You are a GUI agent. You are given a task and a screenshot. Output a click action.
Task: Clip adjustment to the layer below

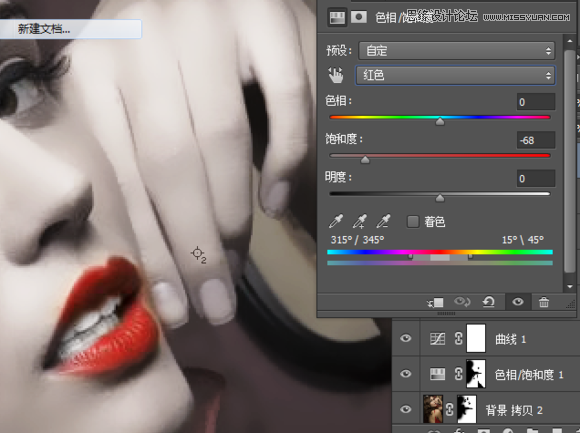click(x=435, y=302)
